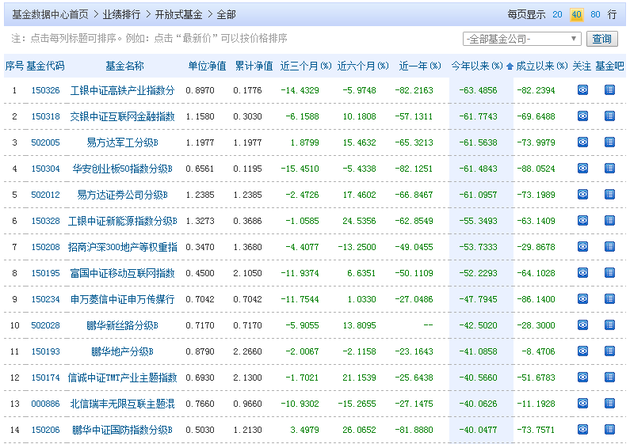Open fund 富国中证移动互联网指数 link
This screenshot has width=630, height=444.
pyautogui.click(x=122, y=273)
